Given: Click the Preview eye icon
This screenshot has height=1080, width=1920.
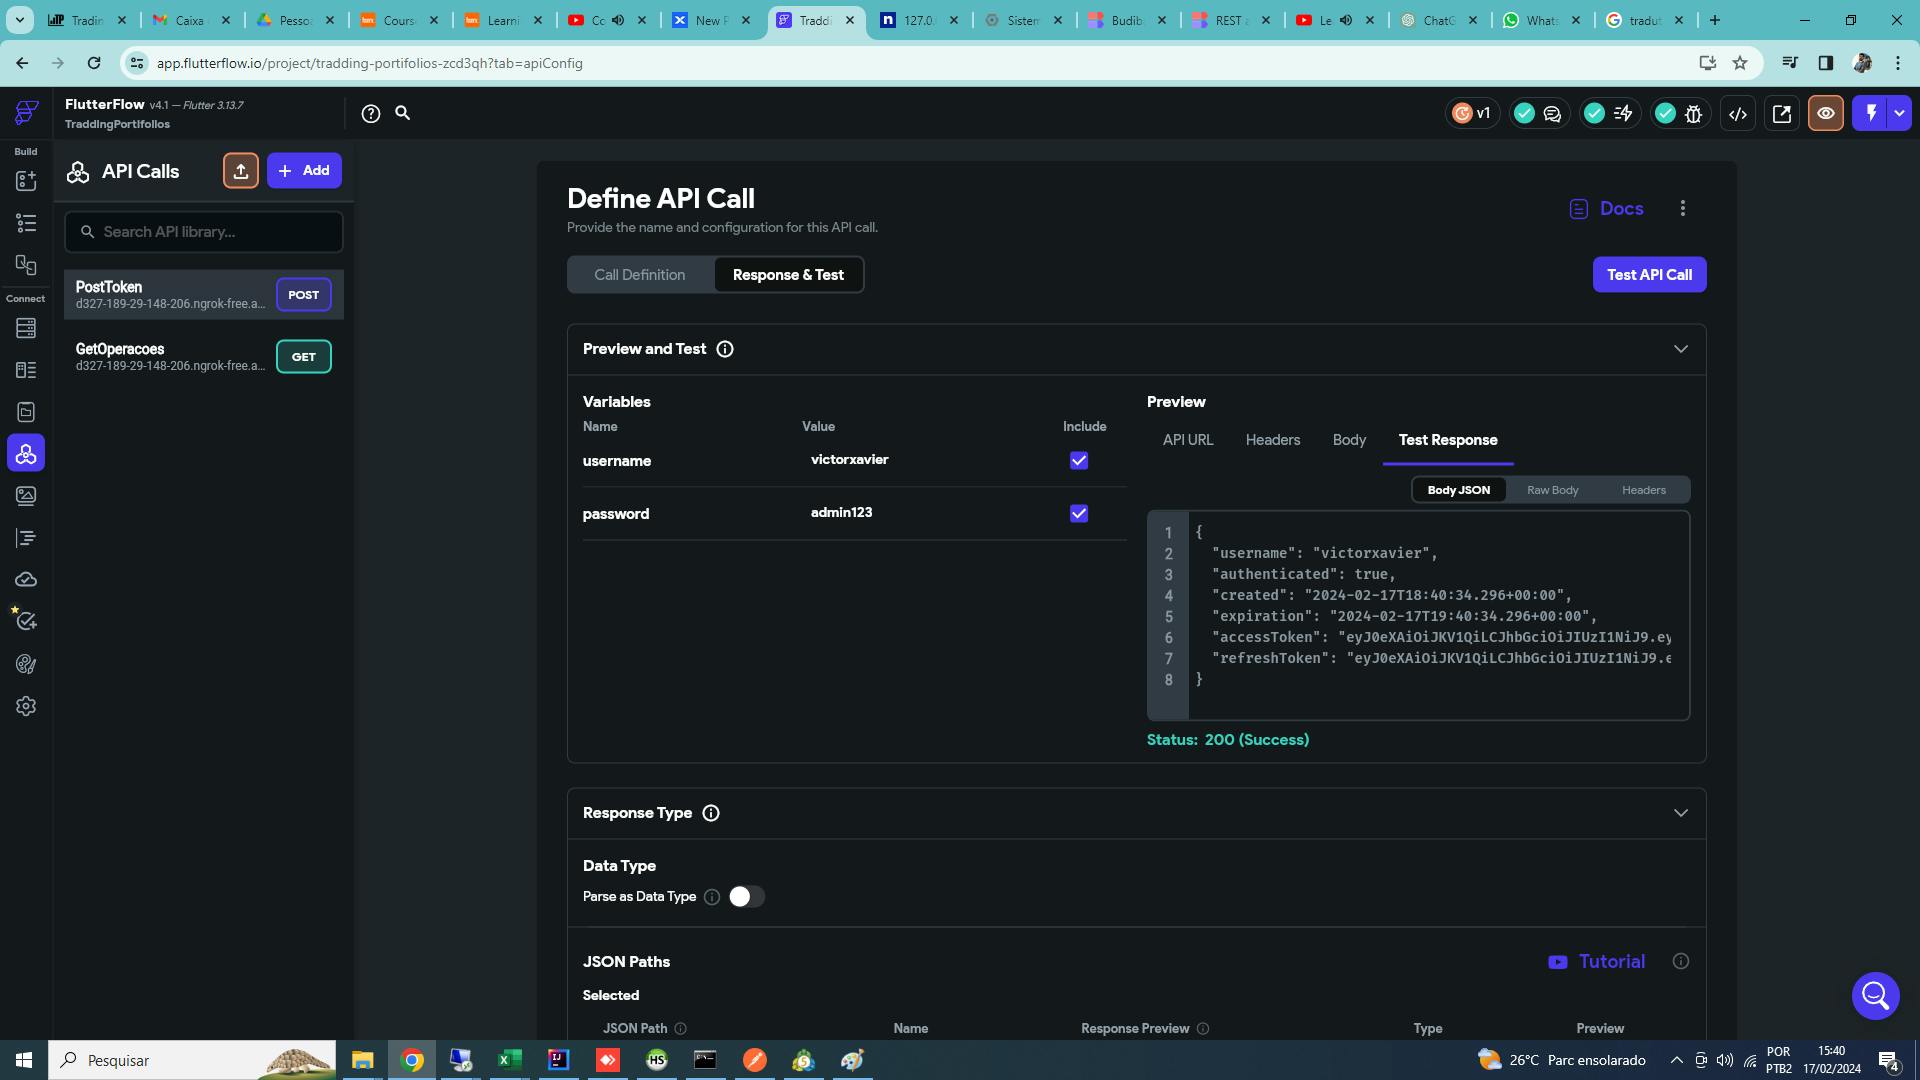Looking at the screenshot, I should click(1825, 114).
